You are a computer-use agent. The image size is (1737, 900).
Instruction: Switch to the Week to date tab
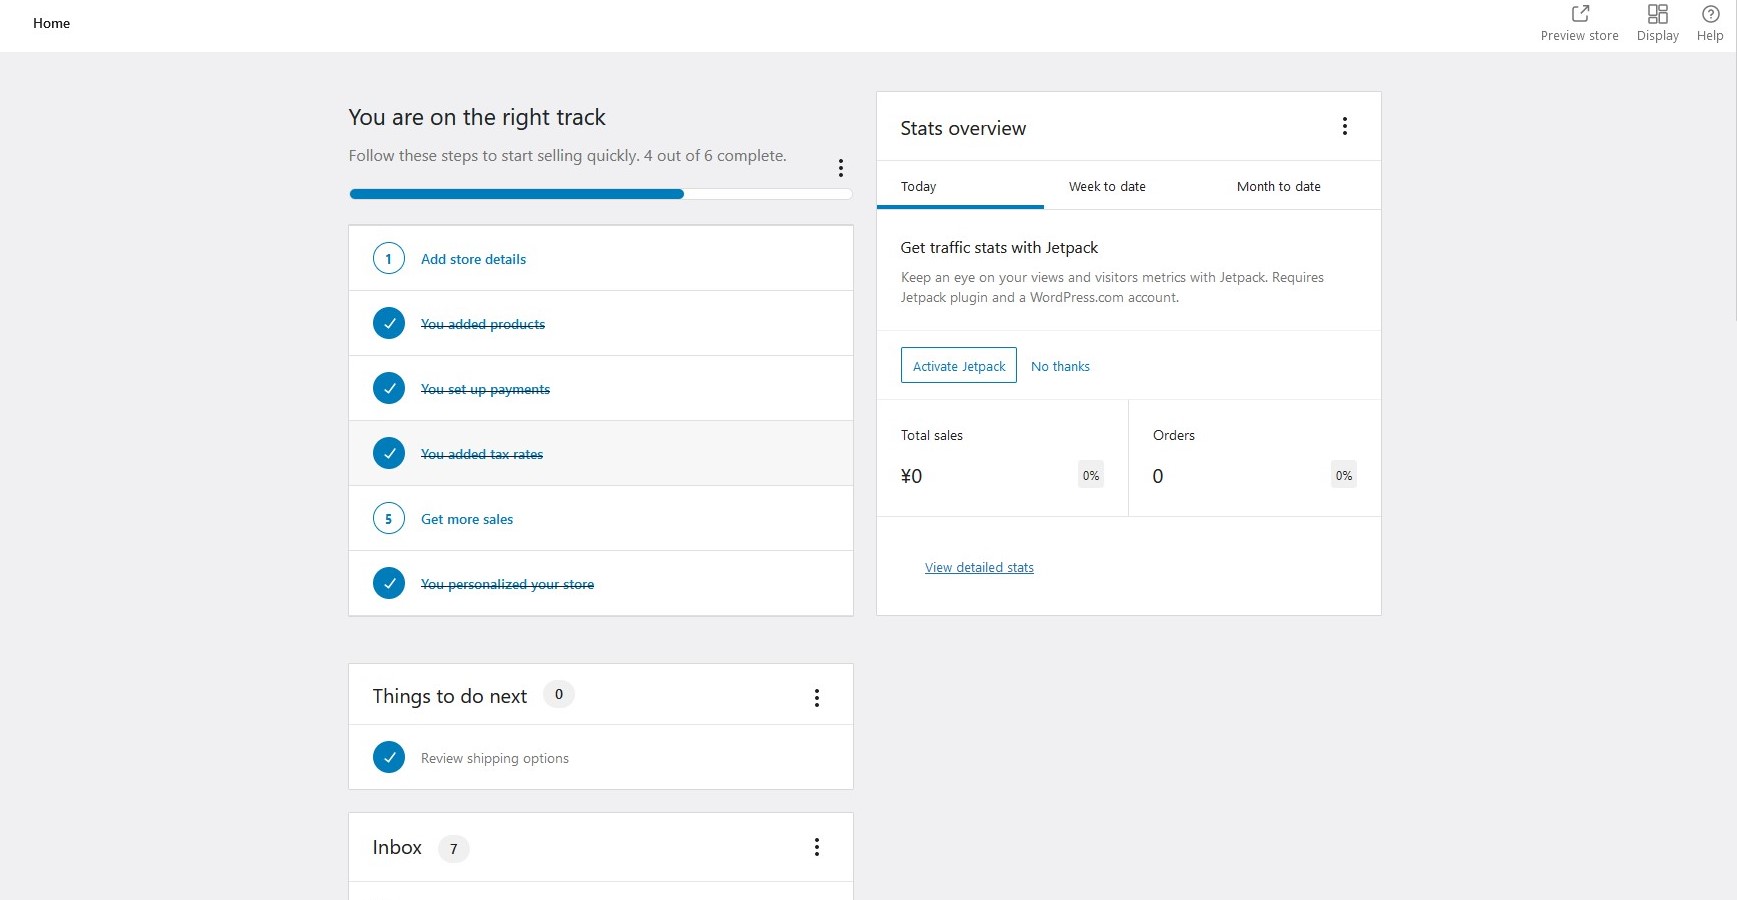pyautogui.click(x=1107, y=187)
